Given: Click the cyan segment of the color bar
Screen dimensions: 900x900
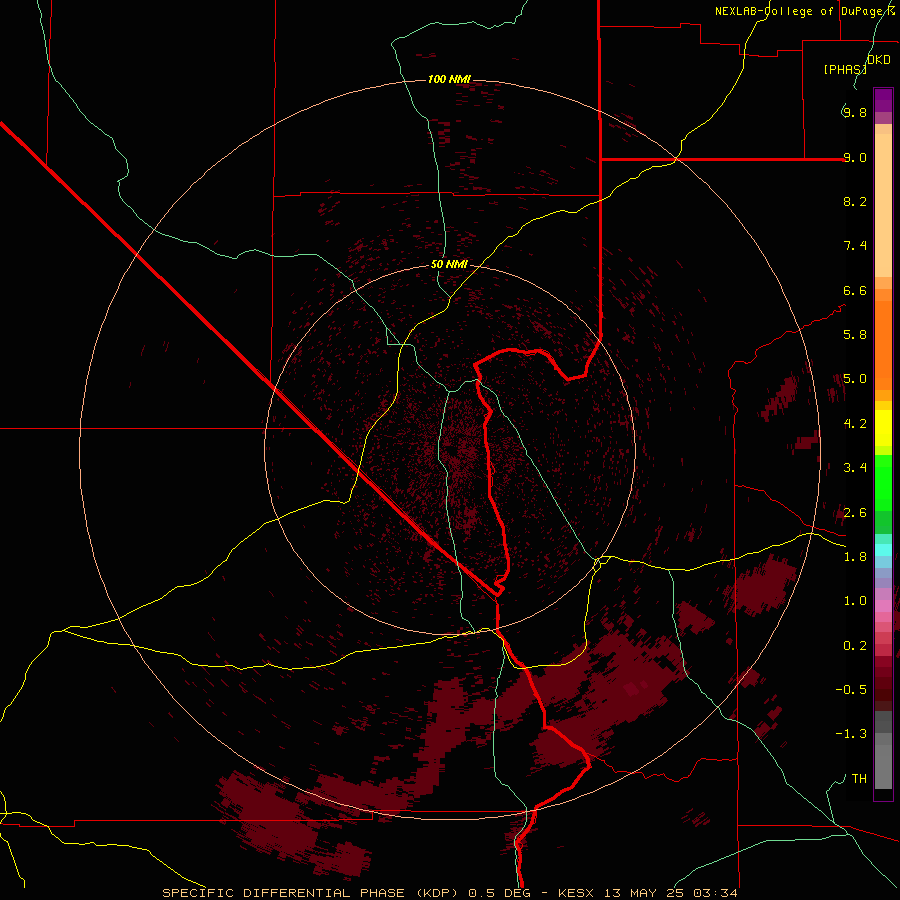Looking at the screenshot, I should click(x=883, y=550).
